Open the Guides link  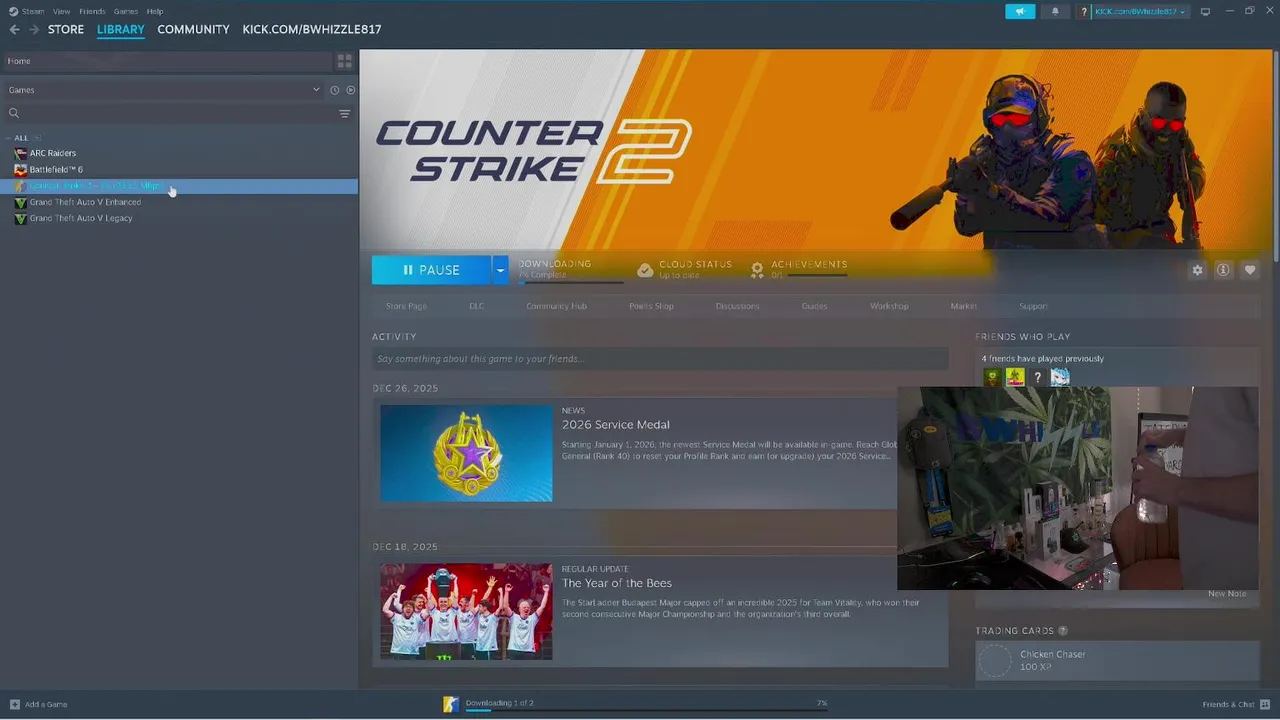(x=814, y=306)
